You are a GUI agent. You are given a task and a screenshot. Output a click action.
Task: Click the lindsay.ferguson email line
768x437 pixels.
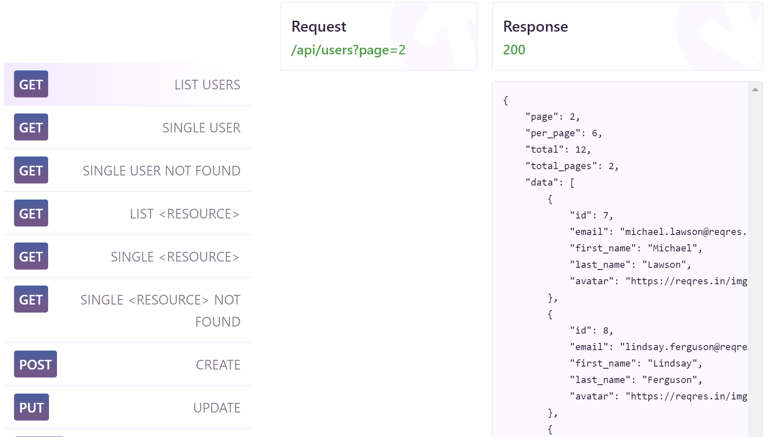[658, 347]
